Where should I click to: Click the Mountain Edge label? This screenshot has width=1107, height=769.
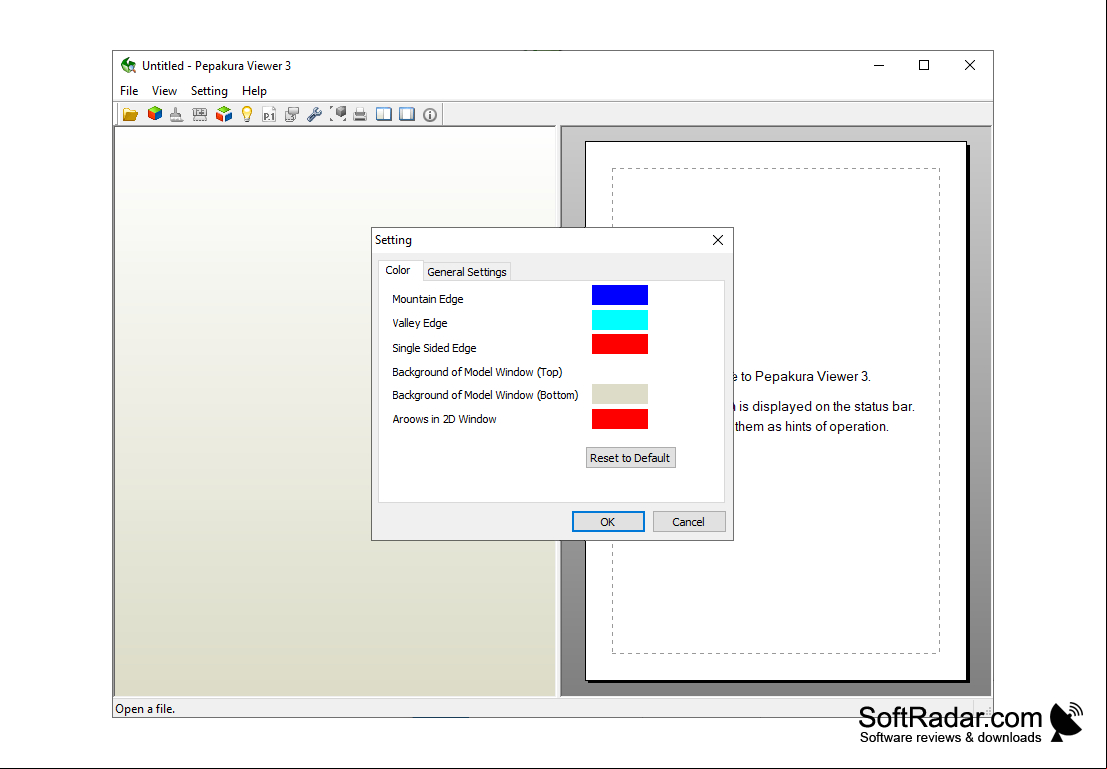[428, 299]
